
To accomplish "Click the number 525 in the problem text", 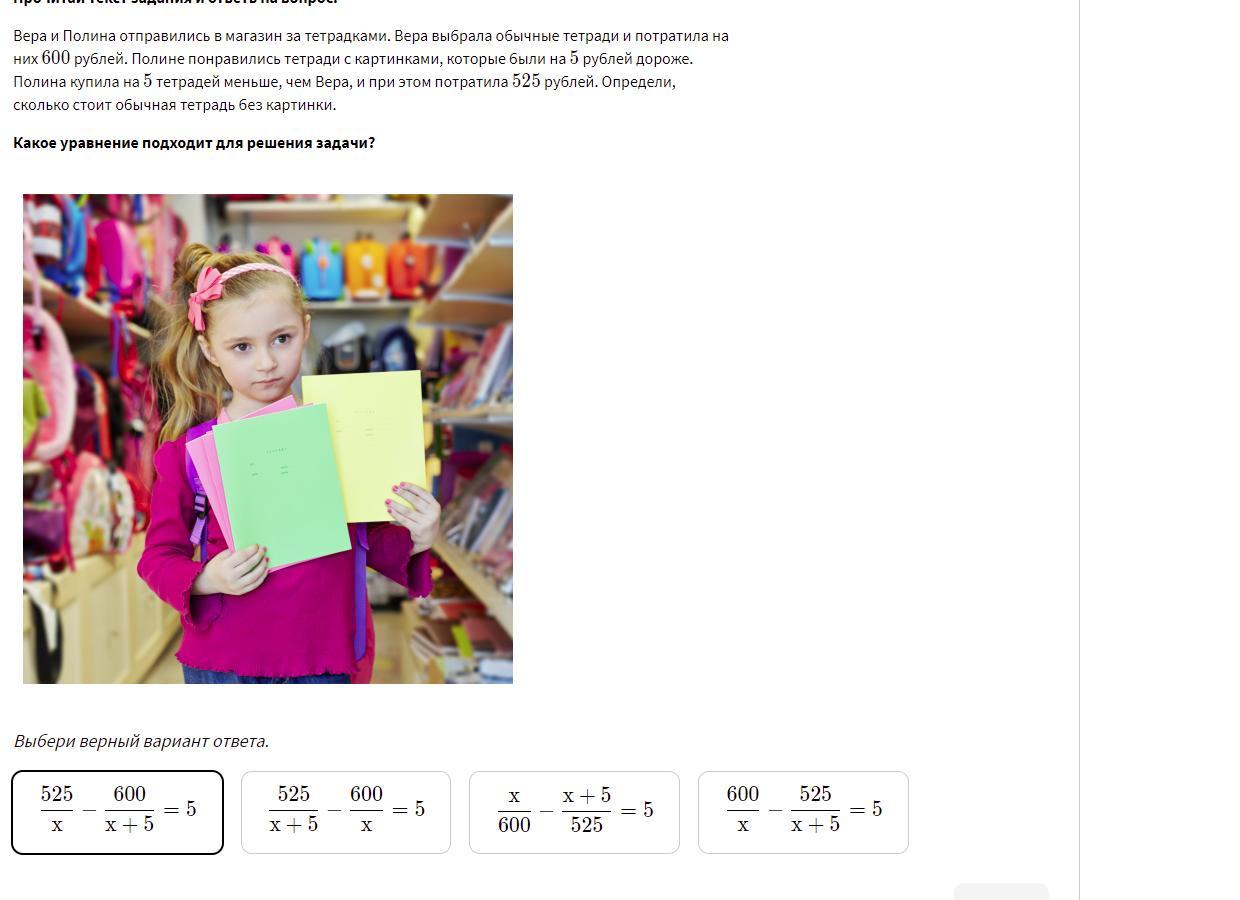I will 526,81.
